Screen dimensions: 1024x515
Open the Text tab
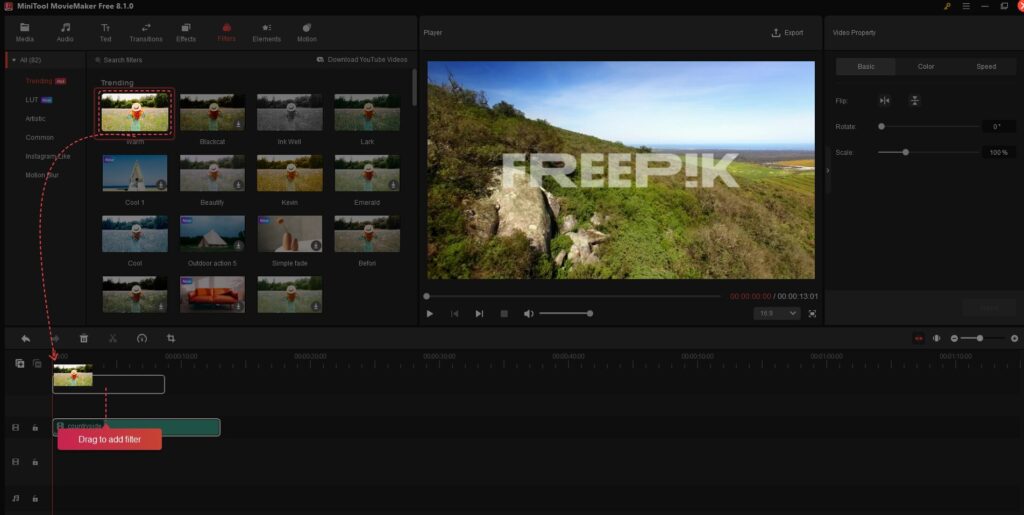point(105,33)
